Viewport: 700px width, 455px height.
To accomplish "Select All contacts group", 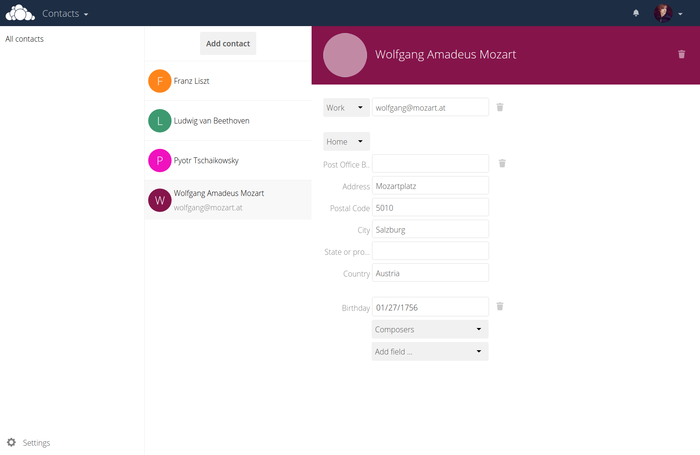I will 25,39.
